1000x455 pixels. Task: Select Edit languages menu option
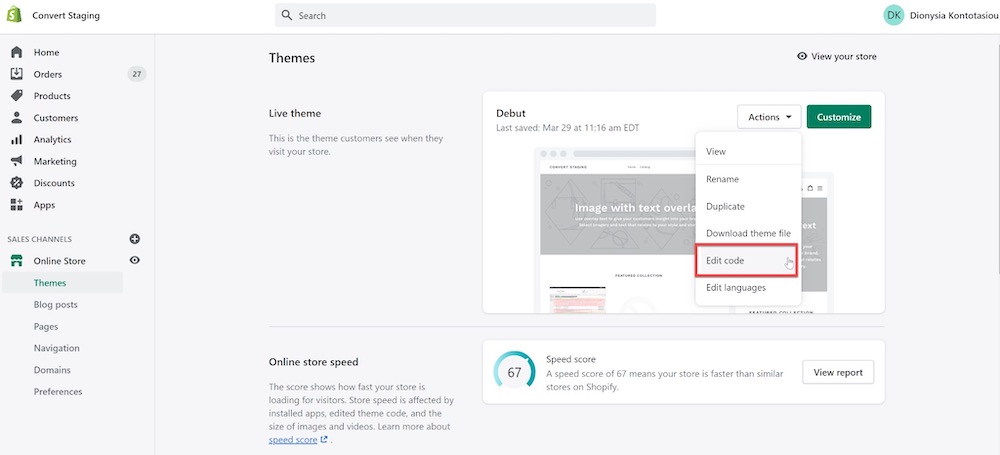coord(748,288)
